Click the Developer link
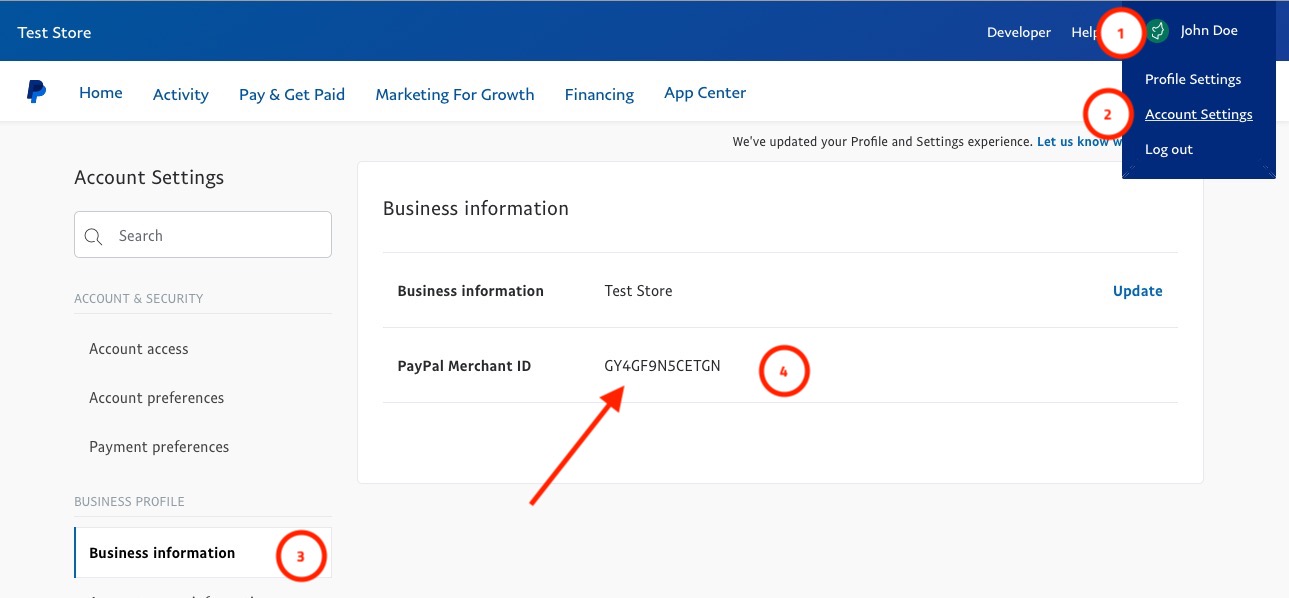This screenshot has width=1289, height=598. point(1019,32)
